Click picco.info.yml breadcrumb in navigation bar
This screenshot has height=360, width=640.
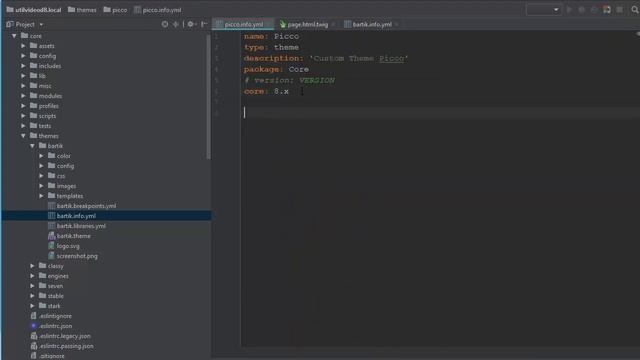point(158,10)
